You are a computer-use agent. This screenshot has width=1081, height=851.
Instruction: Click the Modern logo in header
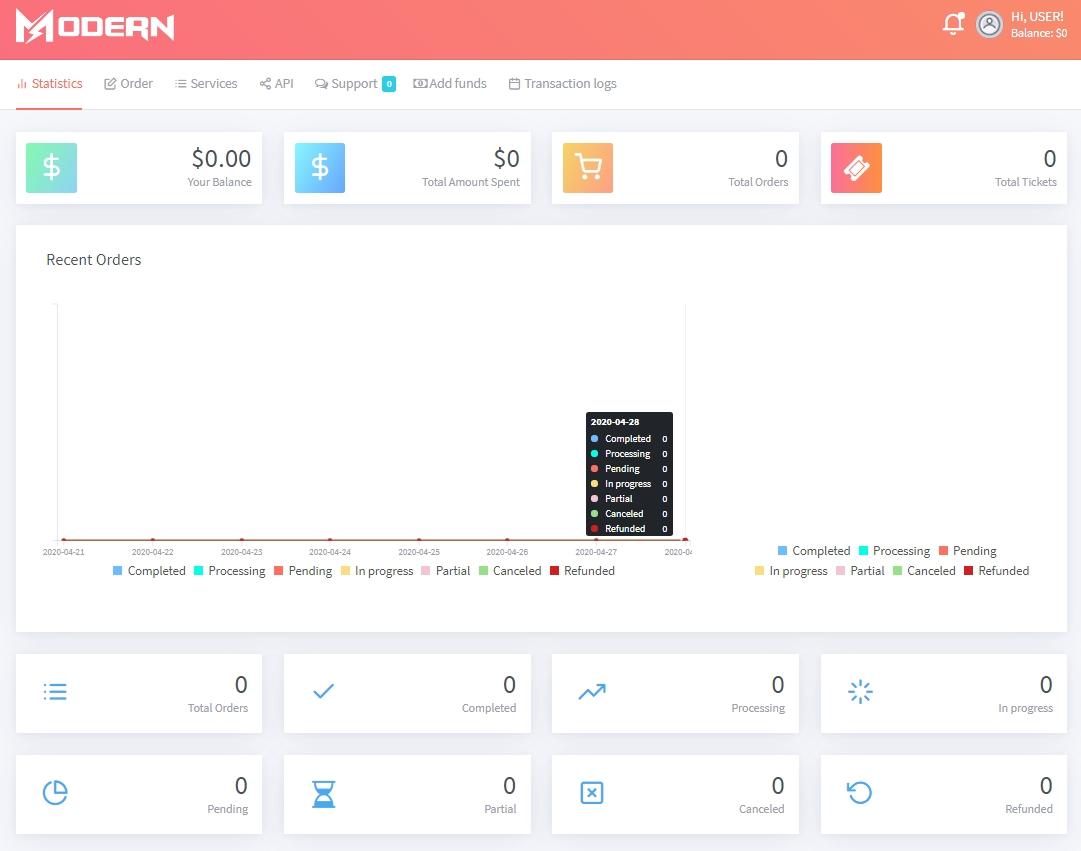pyautogui.click(x=95, y=27)
